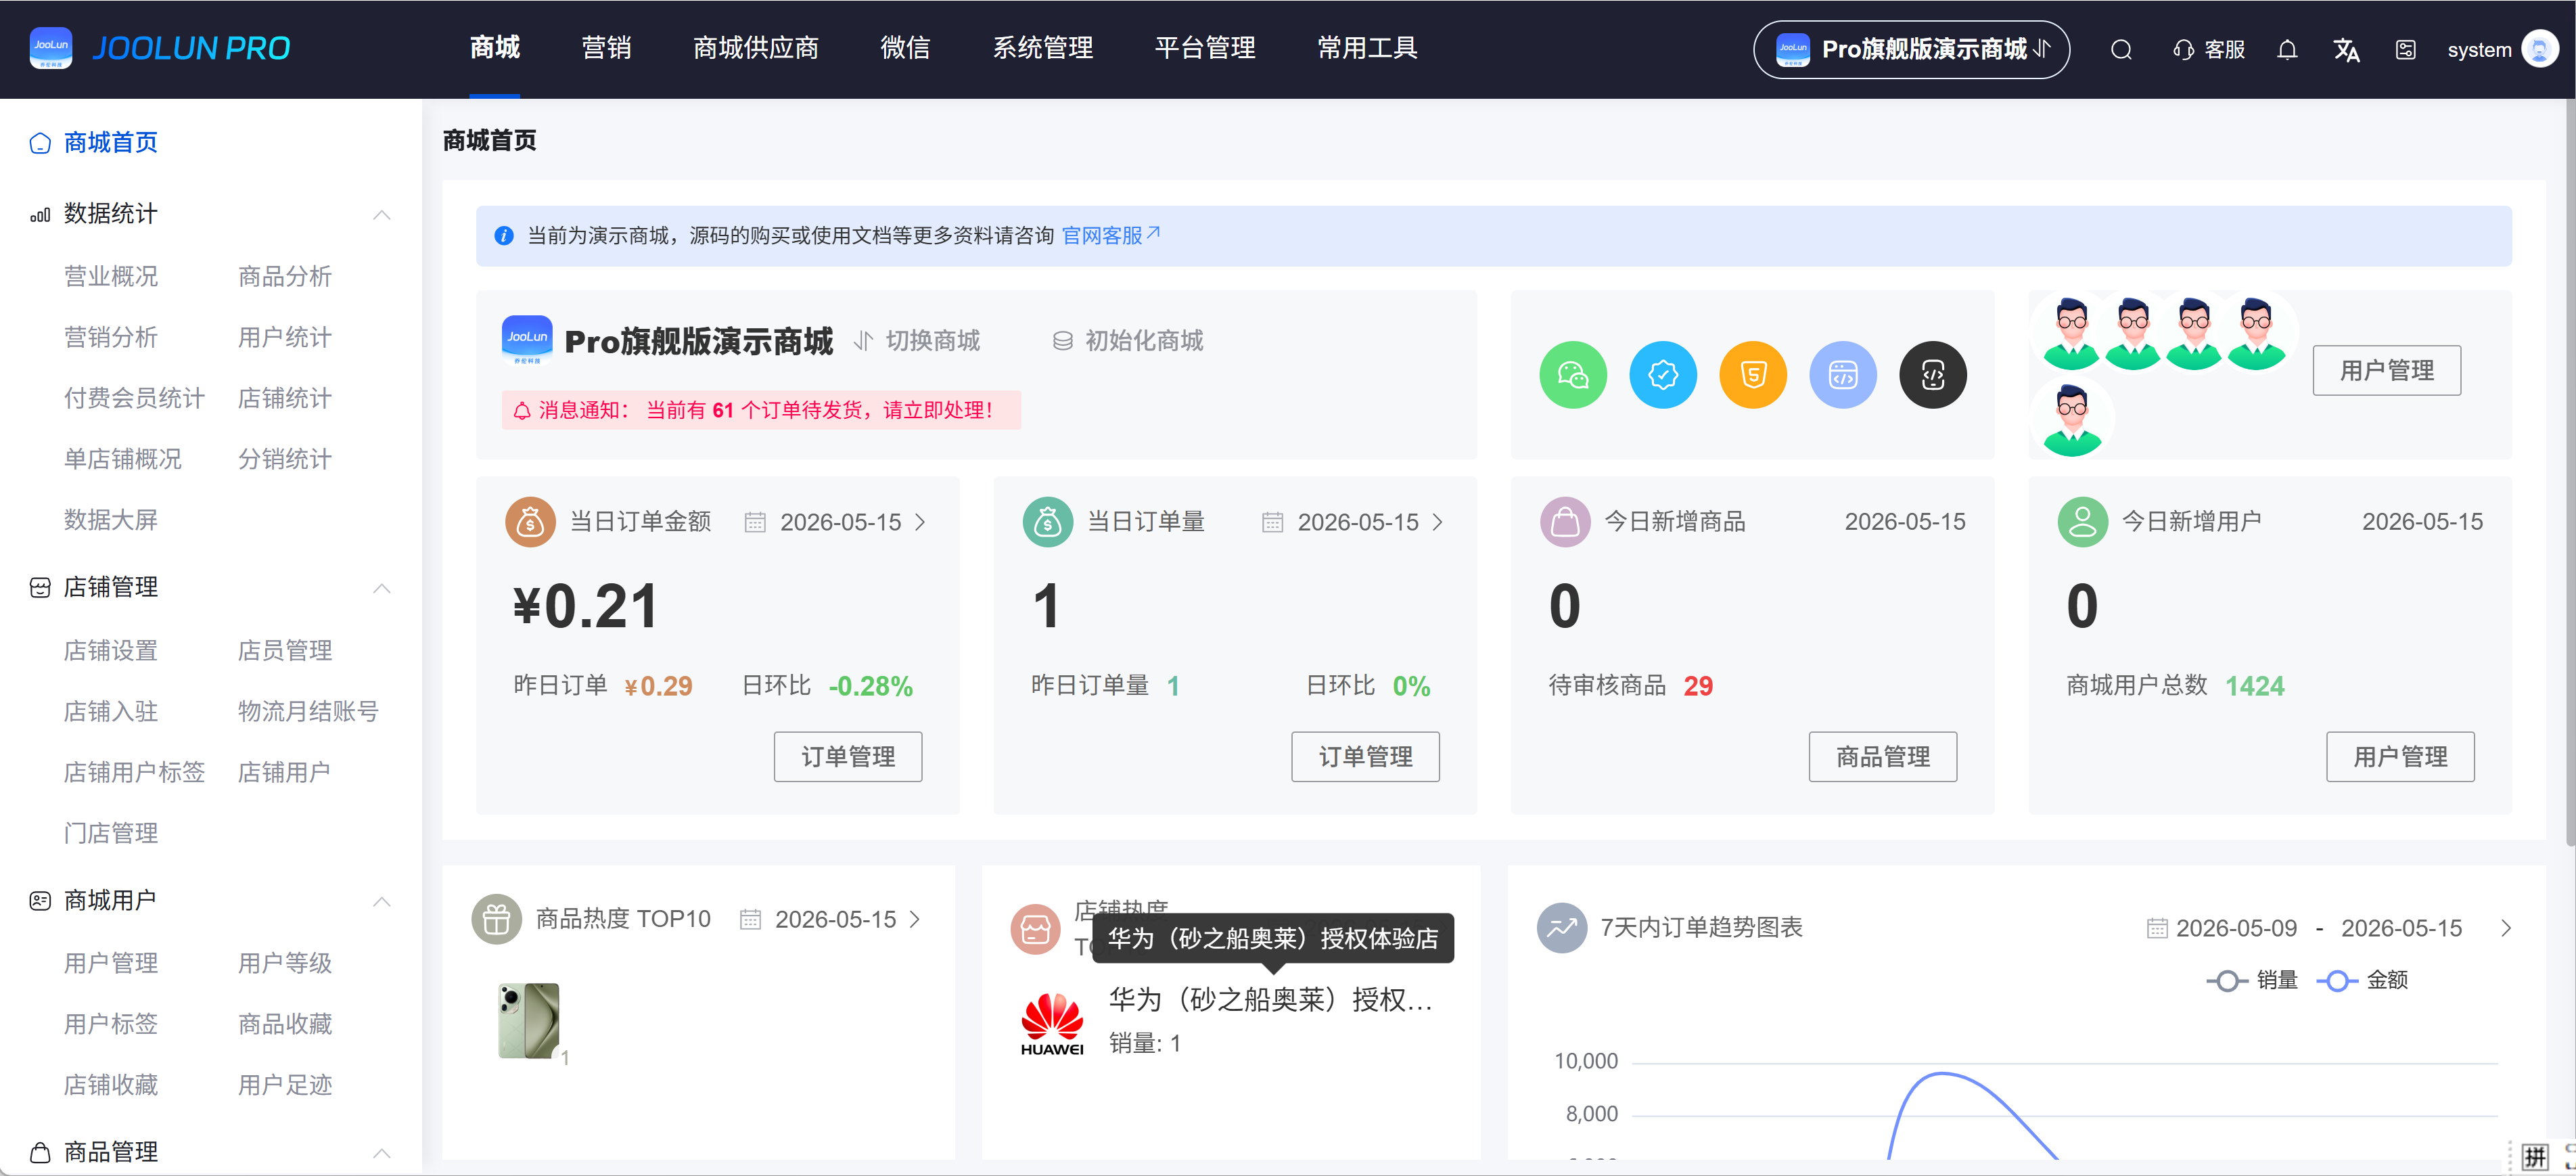Switch to the 商城供应商 top tab
2576x1176 pixels.
(x=756, y=48)
